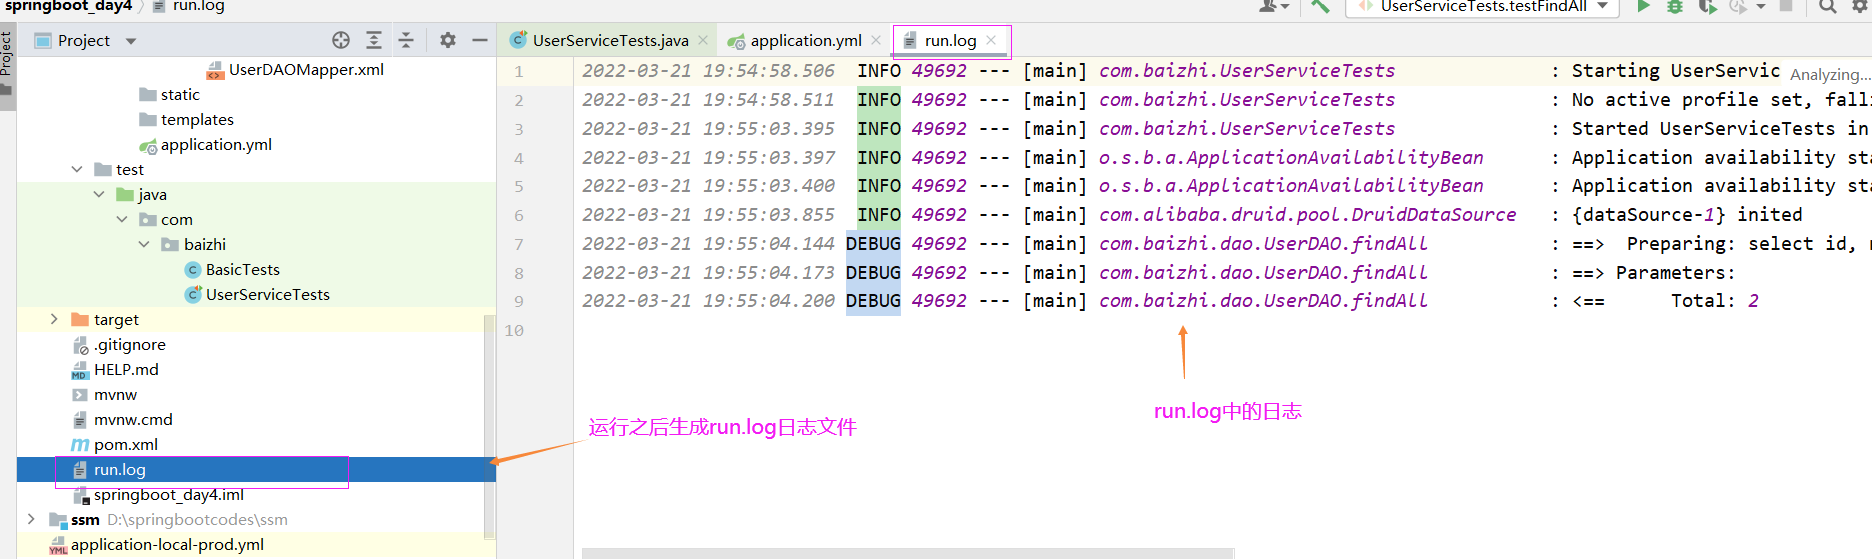Select application-local-prod.yml file
The image size is (1872, 559).
157,544
